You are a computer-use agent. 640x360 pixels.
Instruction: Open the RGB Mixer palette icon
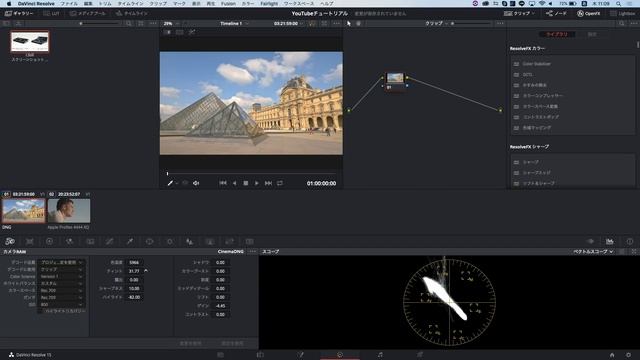[69, 242]
